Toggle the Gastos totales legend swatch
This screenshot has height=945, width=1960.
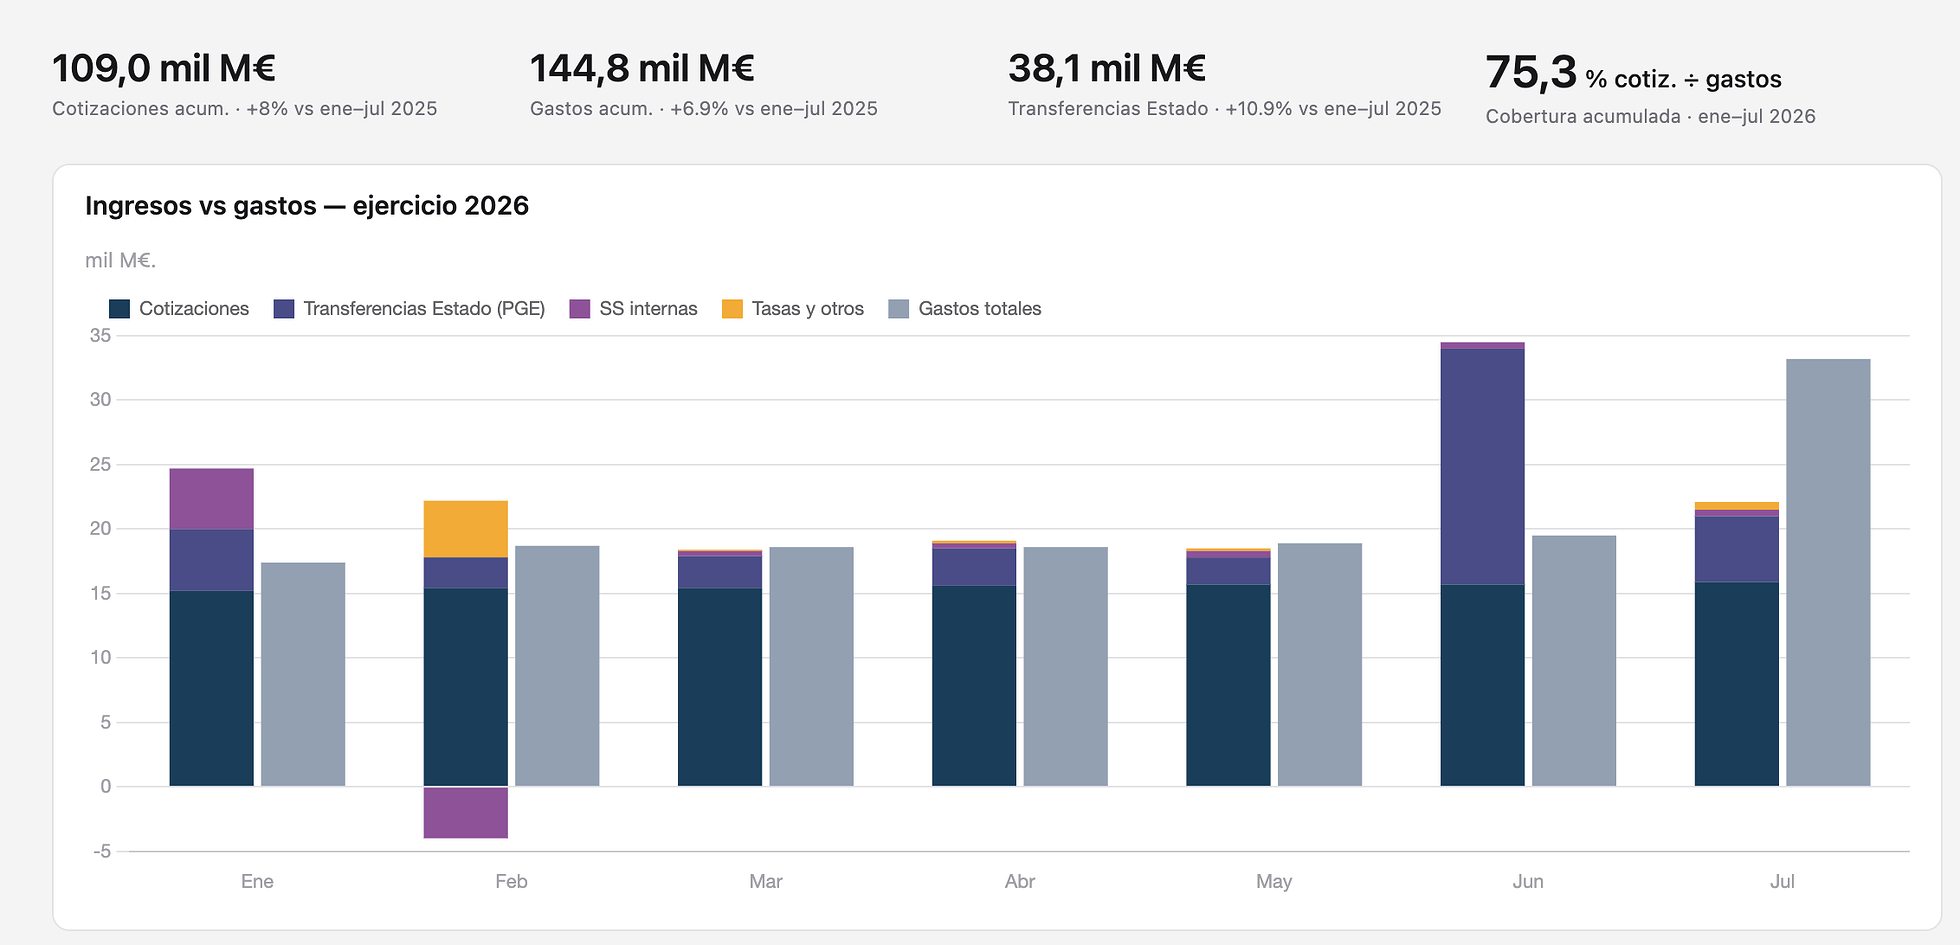point(899,309)
